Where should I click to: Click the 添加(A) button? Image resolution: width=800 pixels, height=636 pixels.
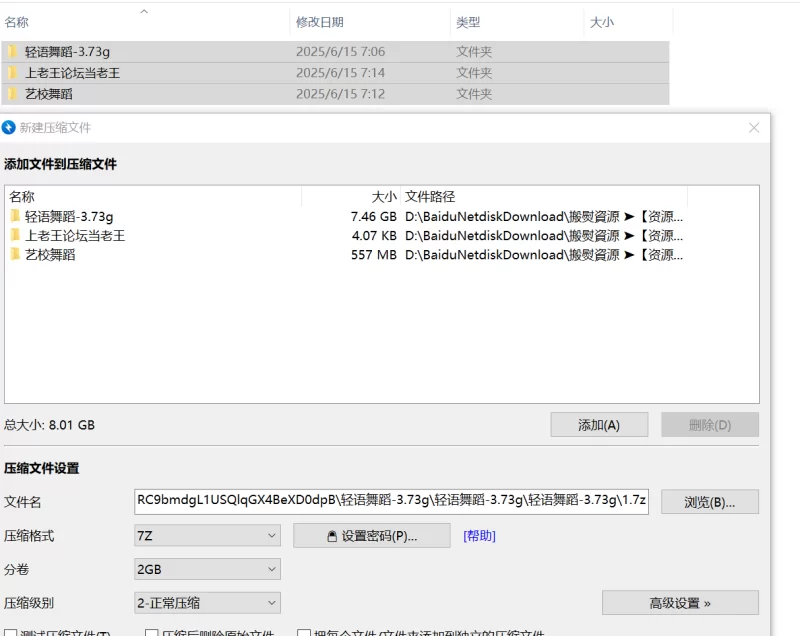coord(599,424)
